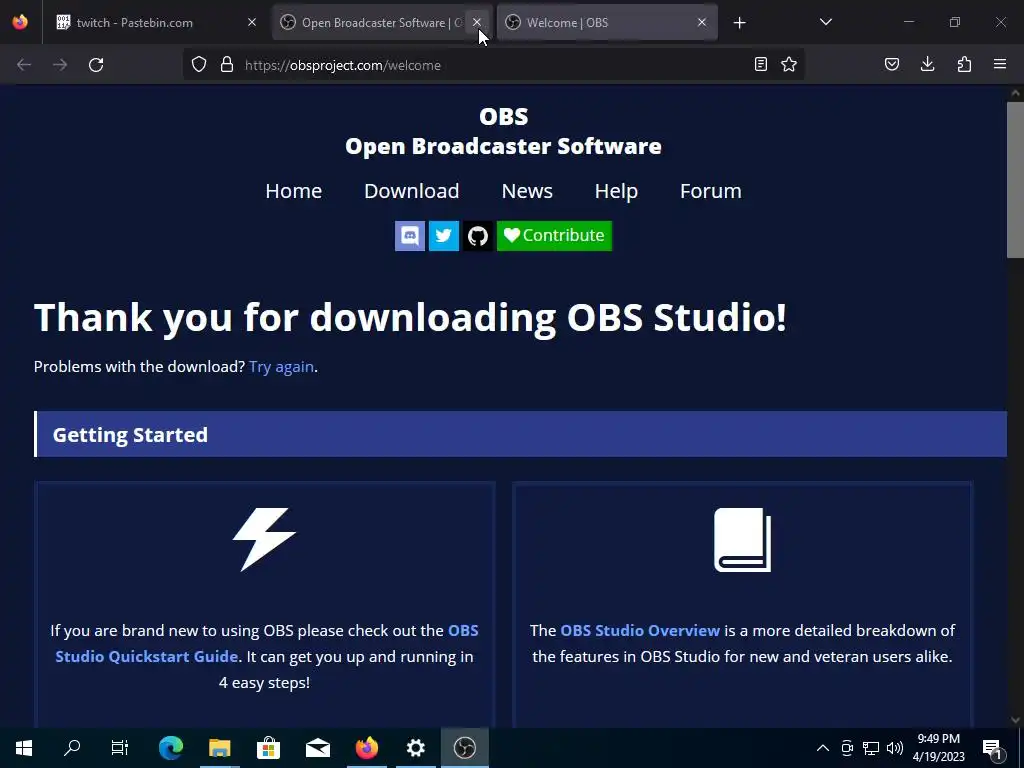Click the address bar URL field
Image resolution: width=1024 pixels, height=768 pixels.
(x=493, y=65)
